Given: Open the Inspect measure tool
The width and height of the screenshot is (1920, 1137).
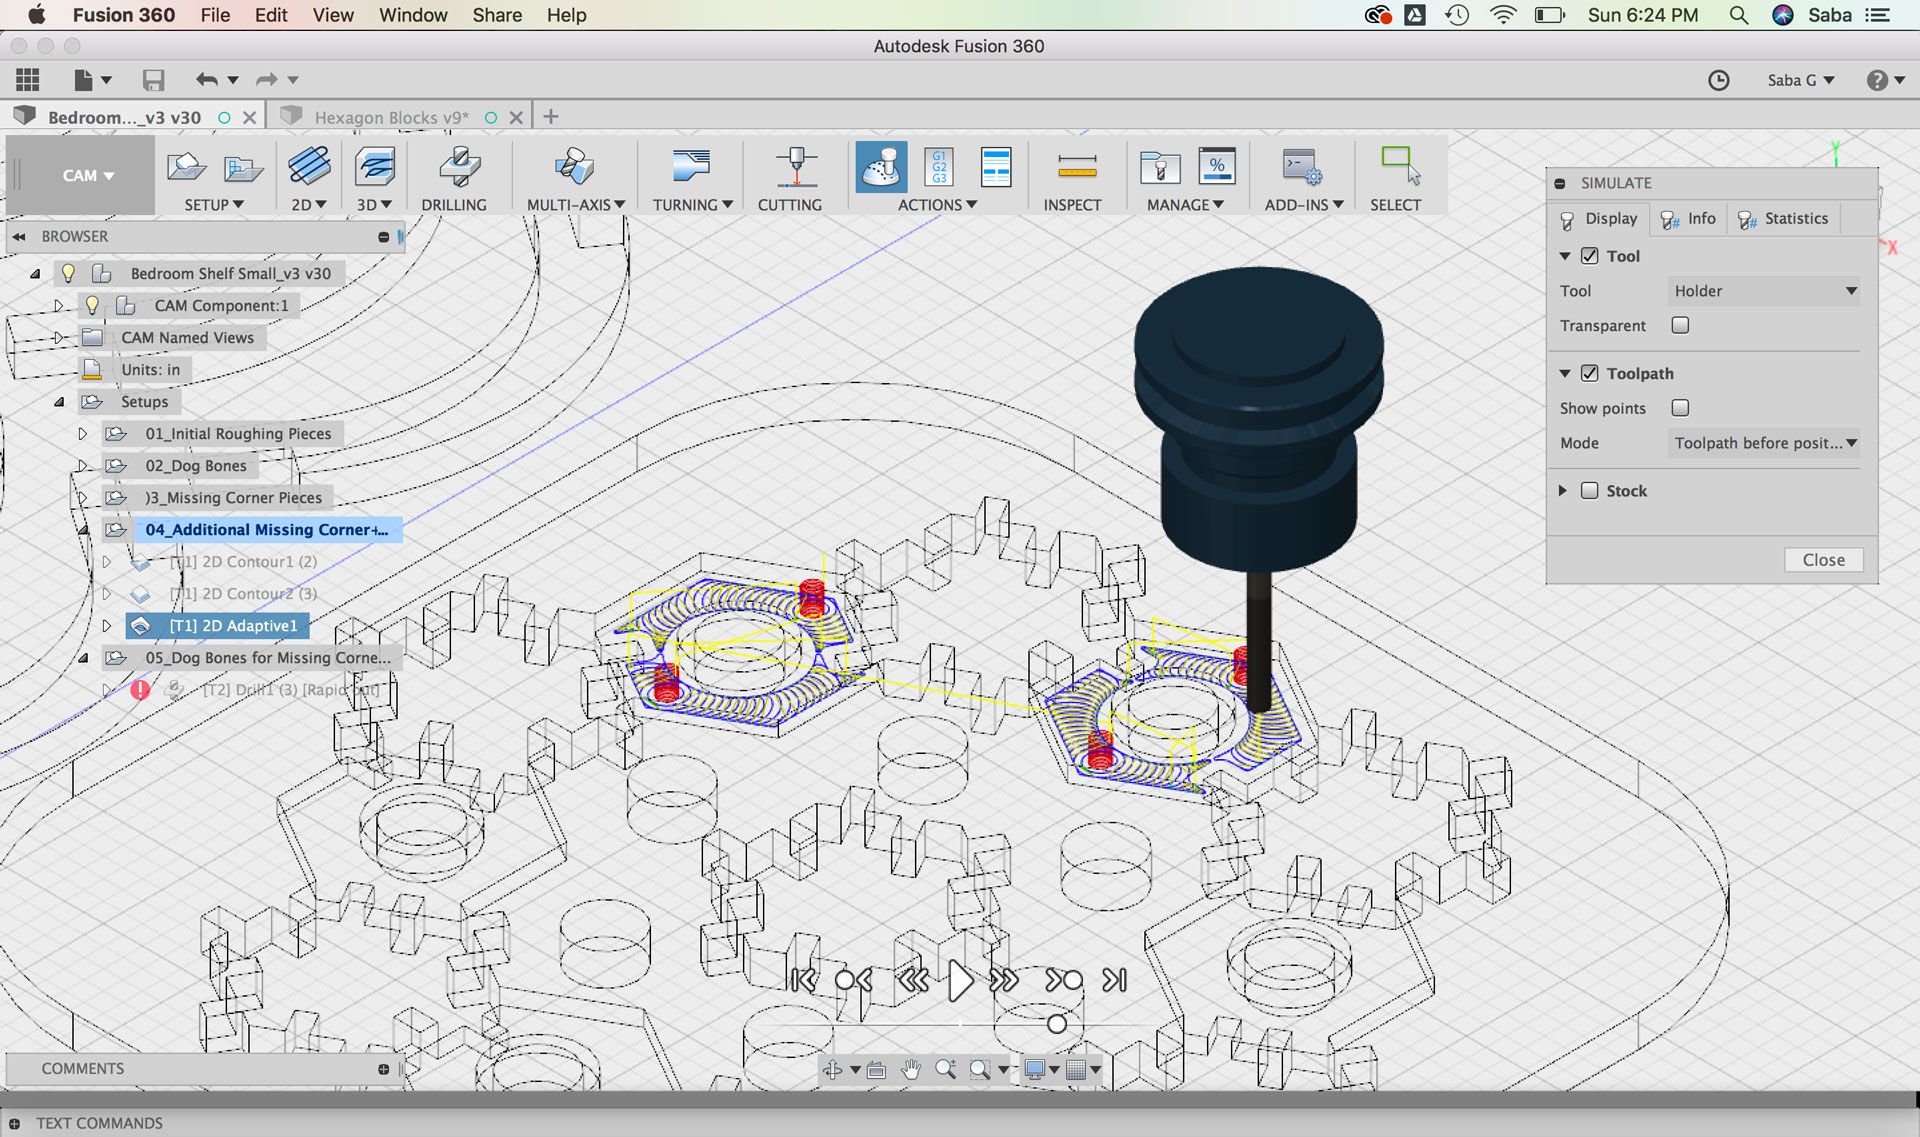Looking at the screenshot, I should click(1076, 167).
